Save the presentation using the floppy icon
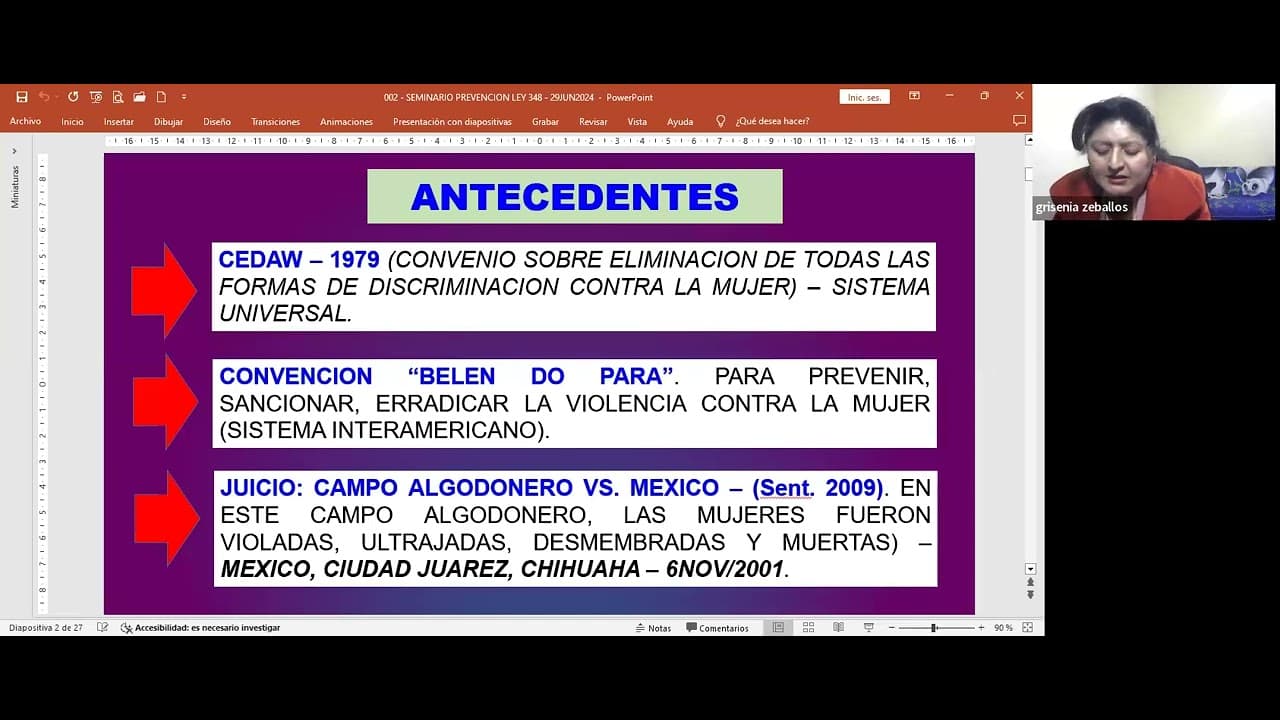This screenshot has width=1280, height=720. 22,97
